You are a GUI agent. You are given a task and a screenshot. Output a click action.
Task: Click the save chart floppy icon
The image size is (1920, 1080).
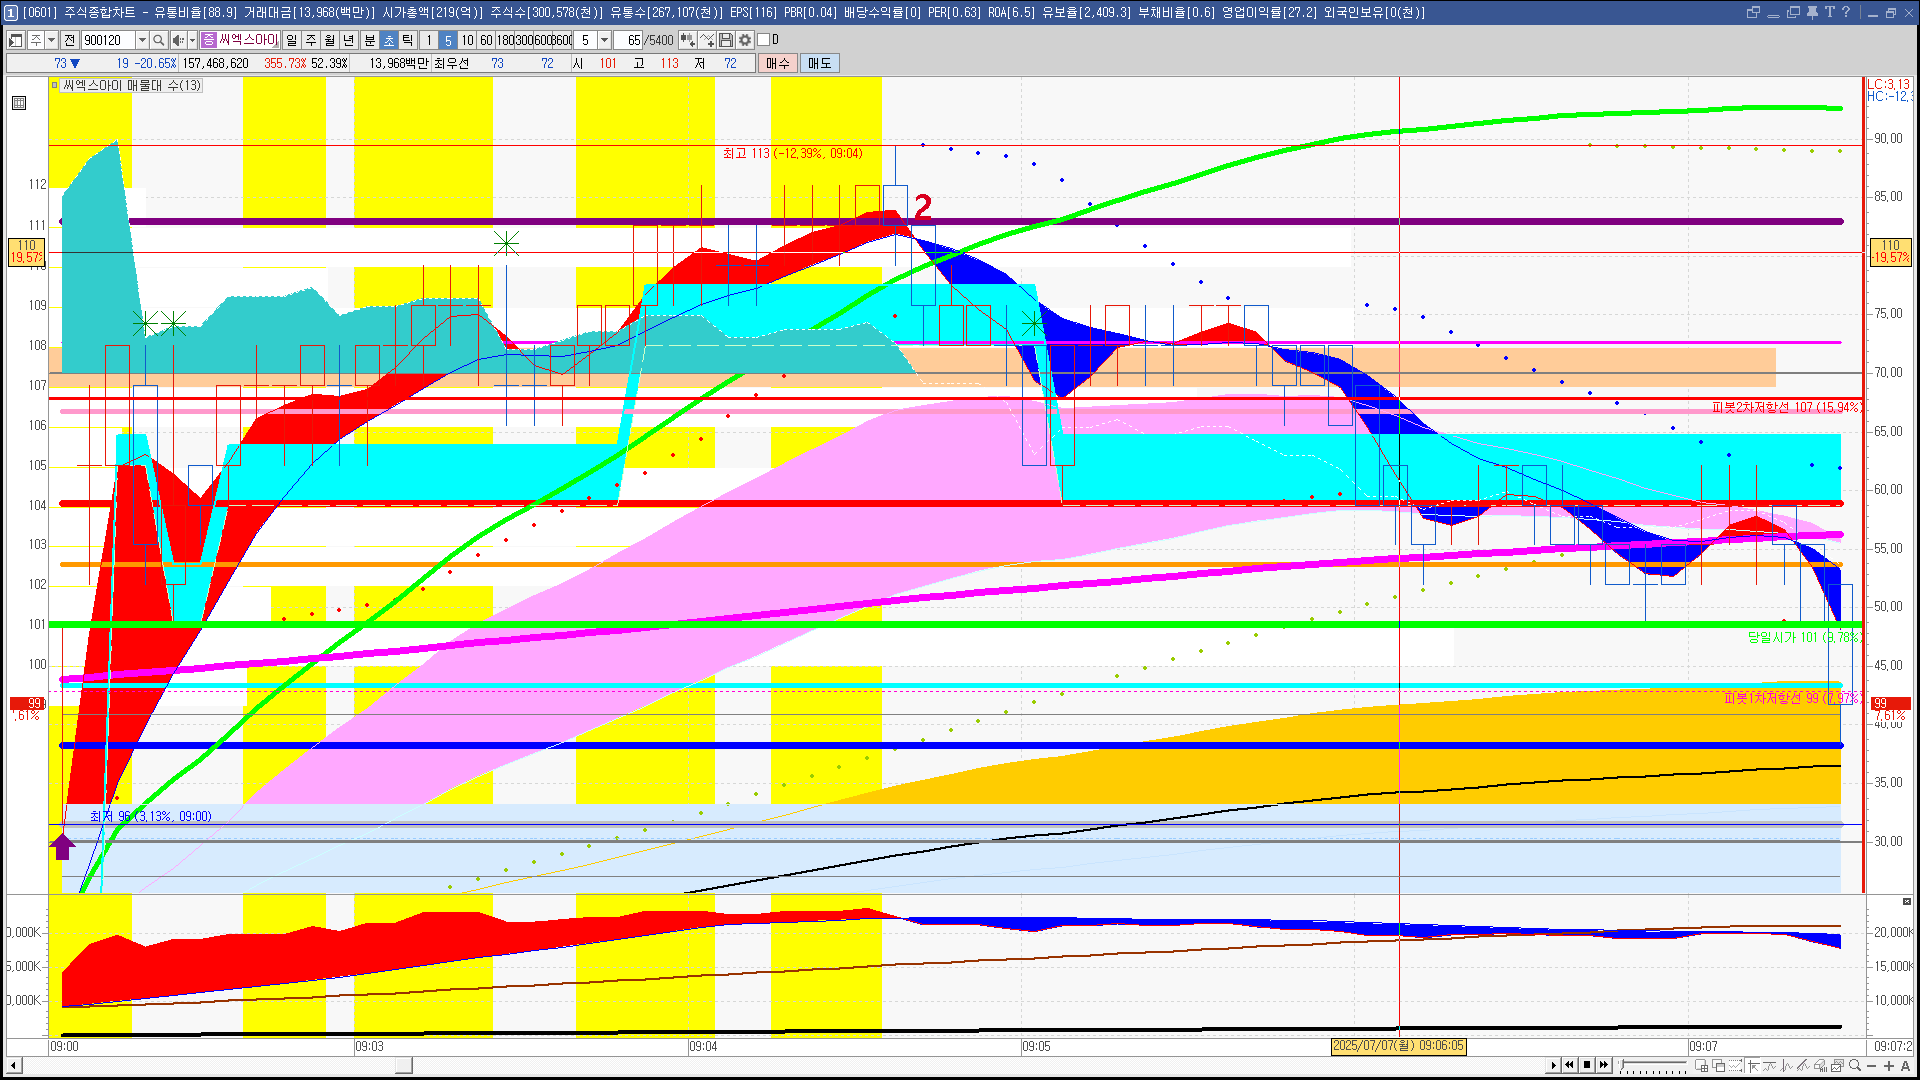point(726,40)
